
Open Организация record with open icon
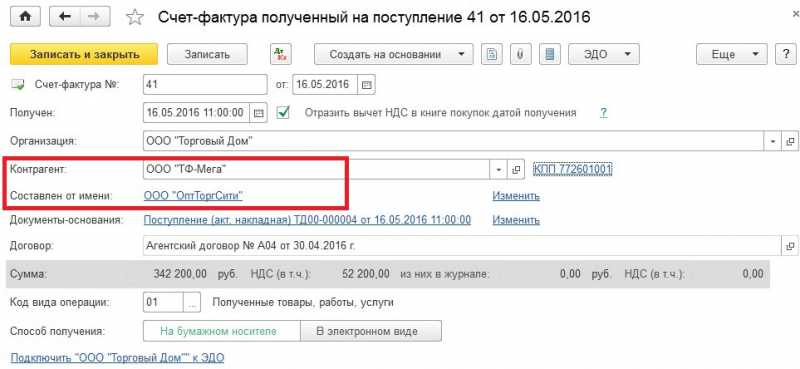pos(790,141)
